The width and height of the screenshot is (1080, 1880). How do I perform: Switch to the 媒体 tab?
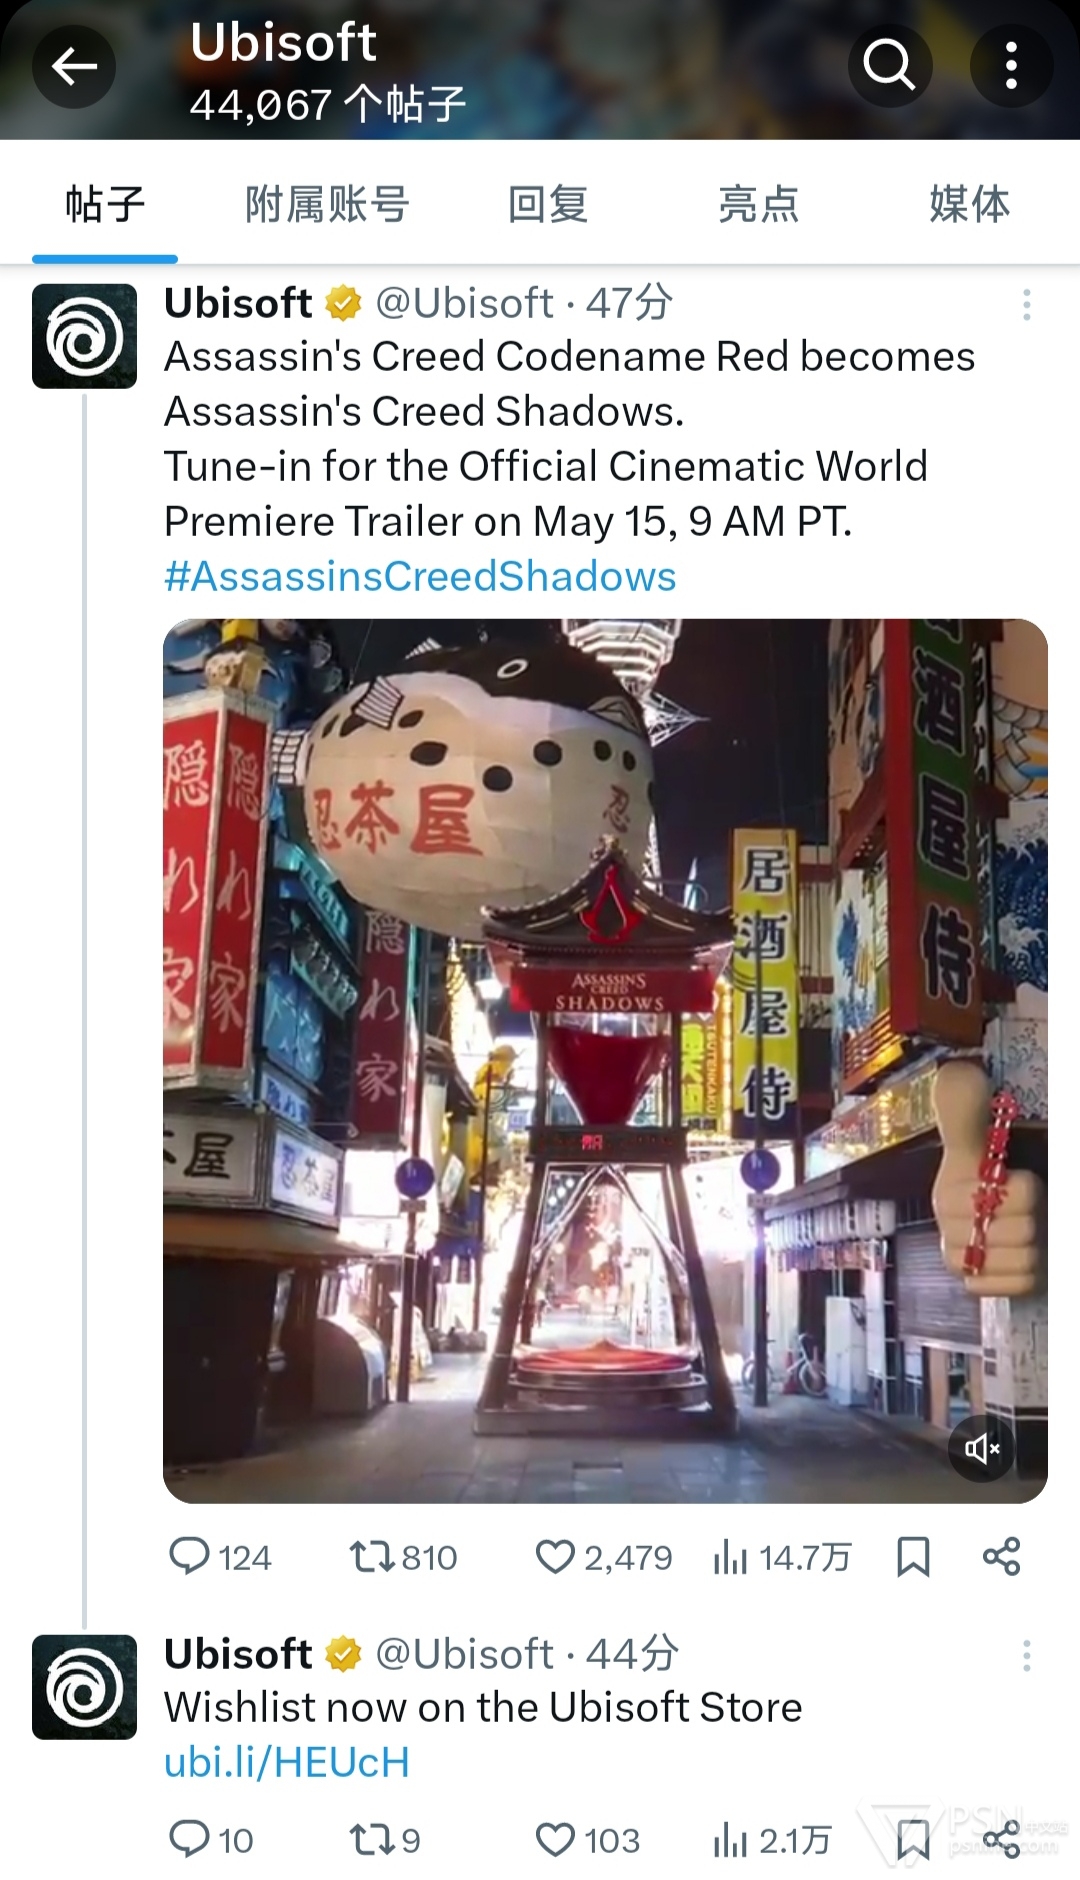969,204
